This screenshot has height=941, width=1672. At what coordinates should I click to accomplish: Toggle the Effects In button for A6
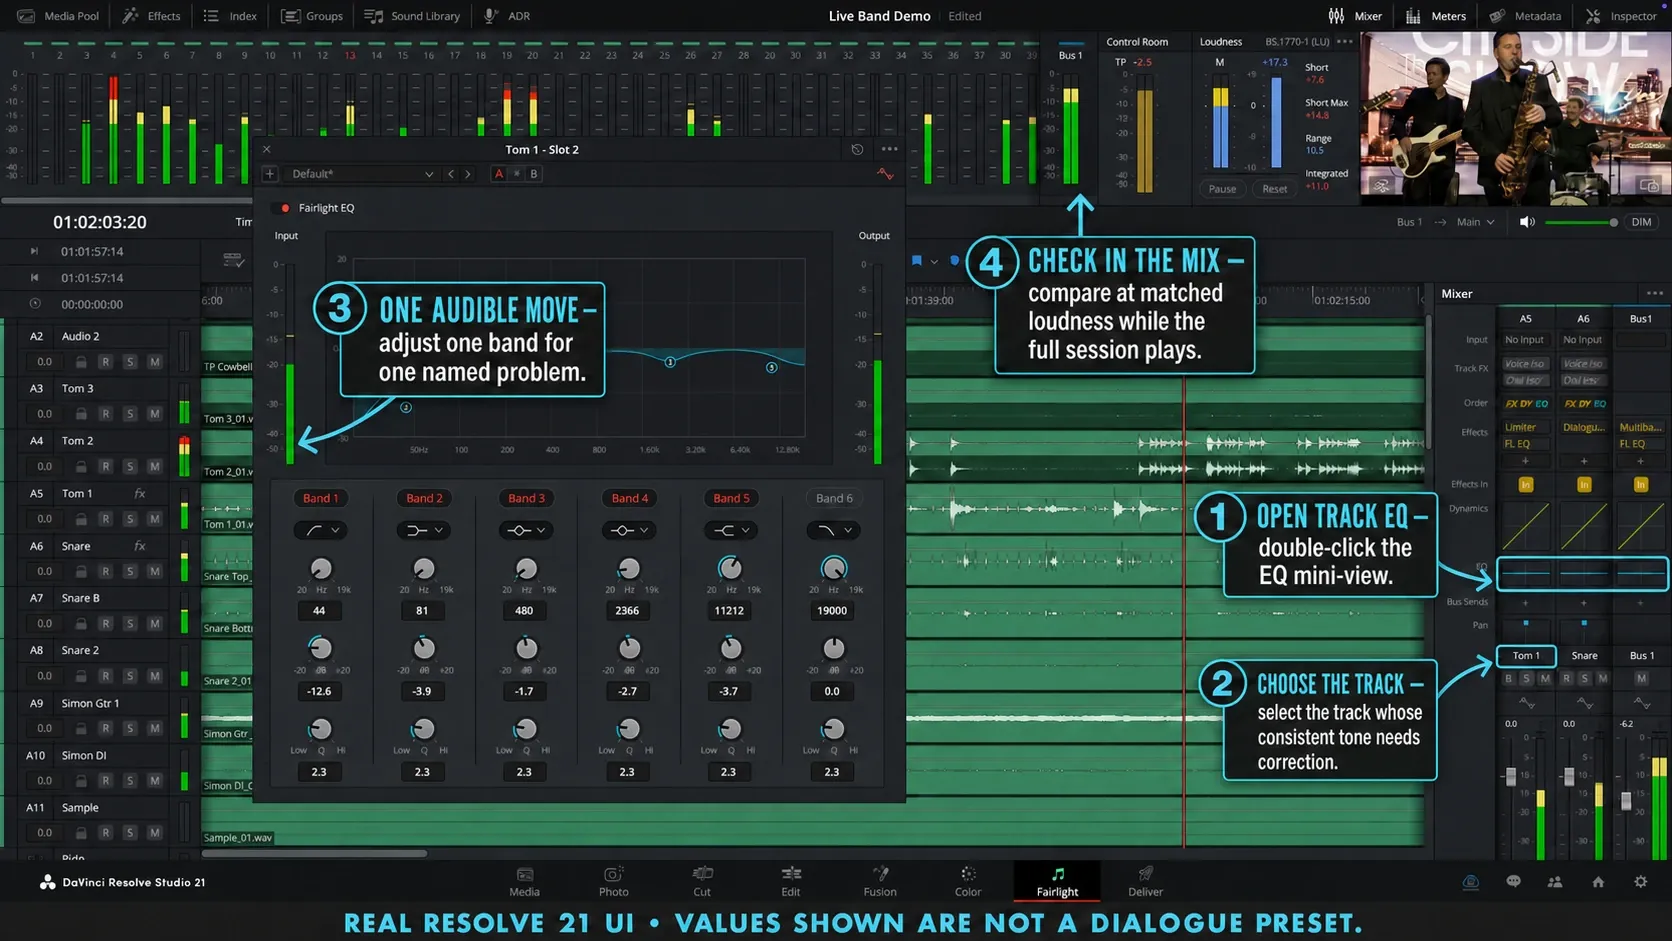(1584, 485)
